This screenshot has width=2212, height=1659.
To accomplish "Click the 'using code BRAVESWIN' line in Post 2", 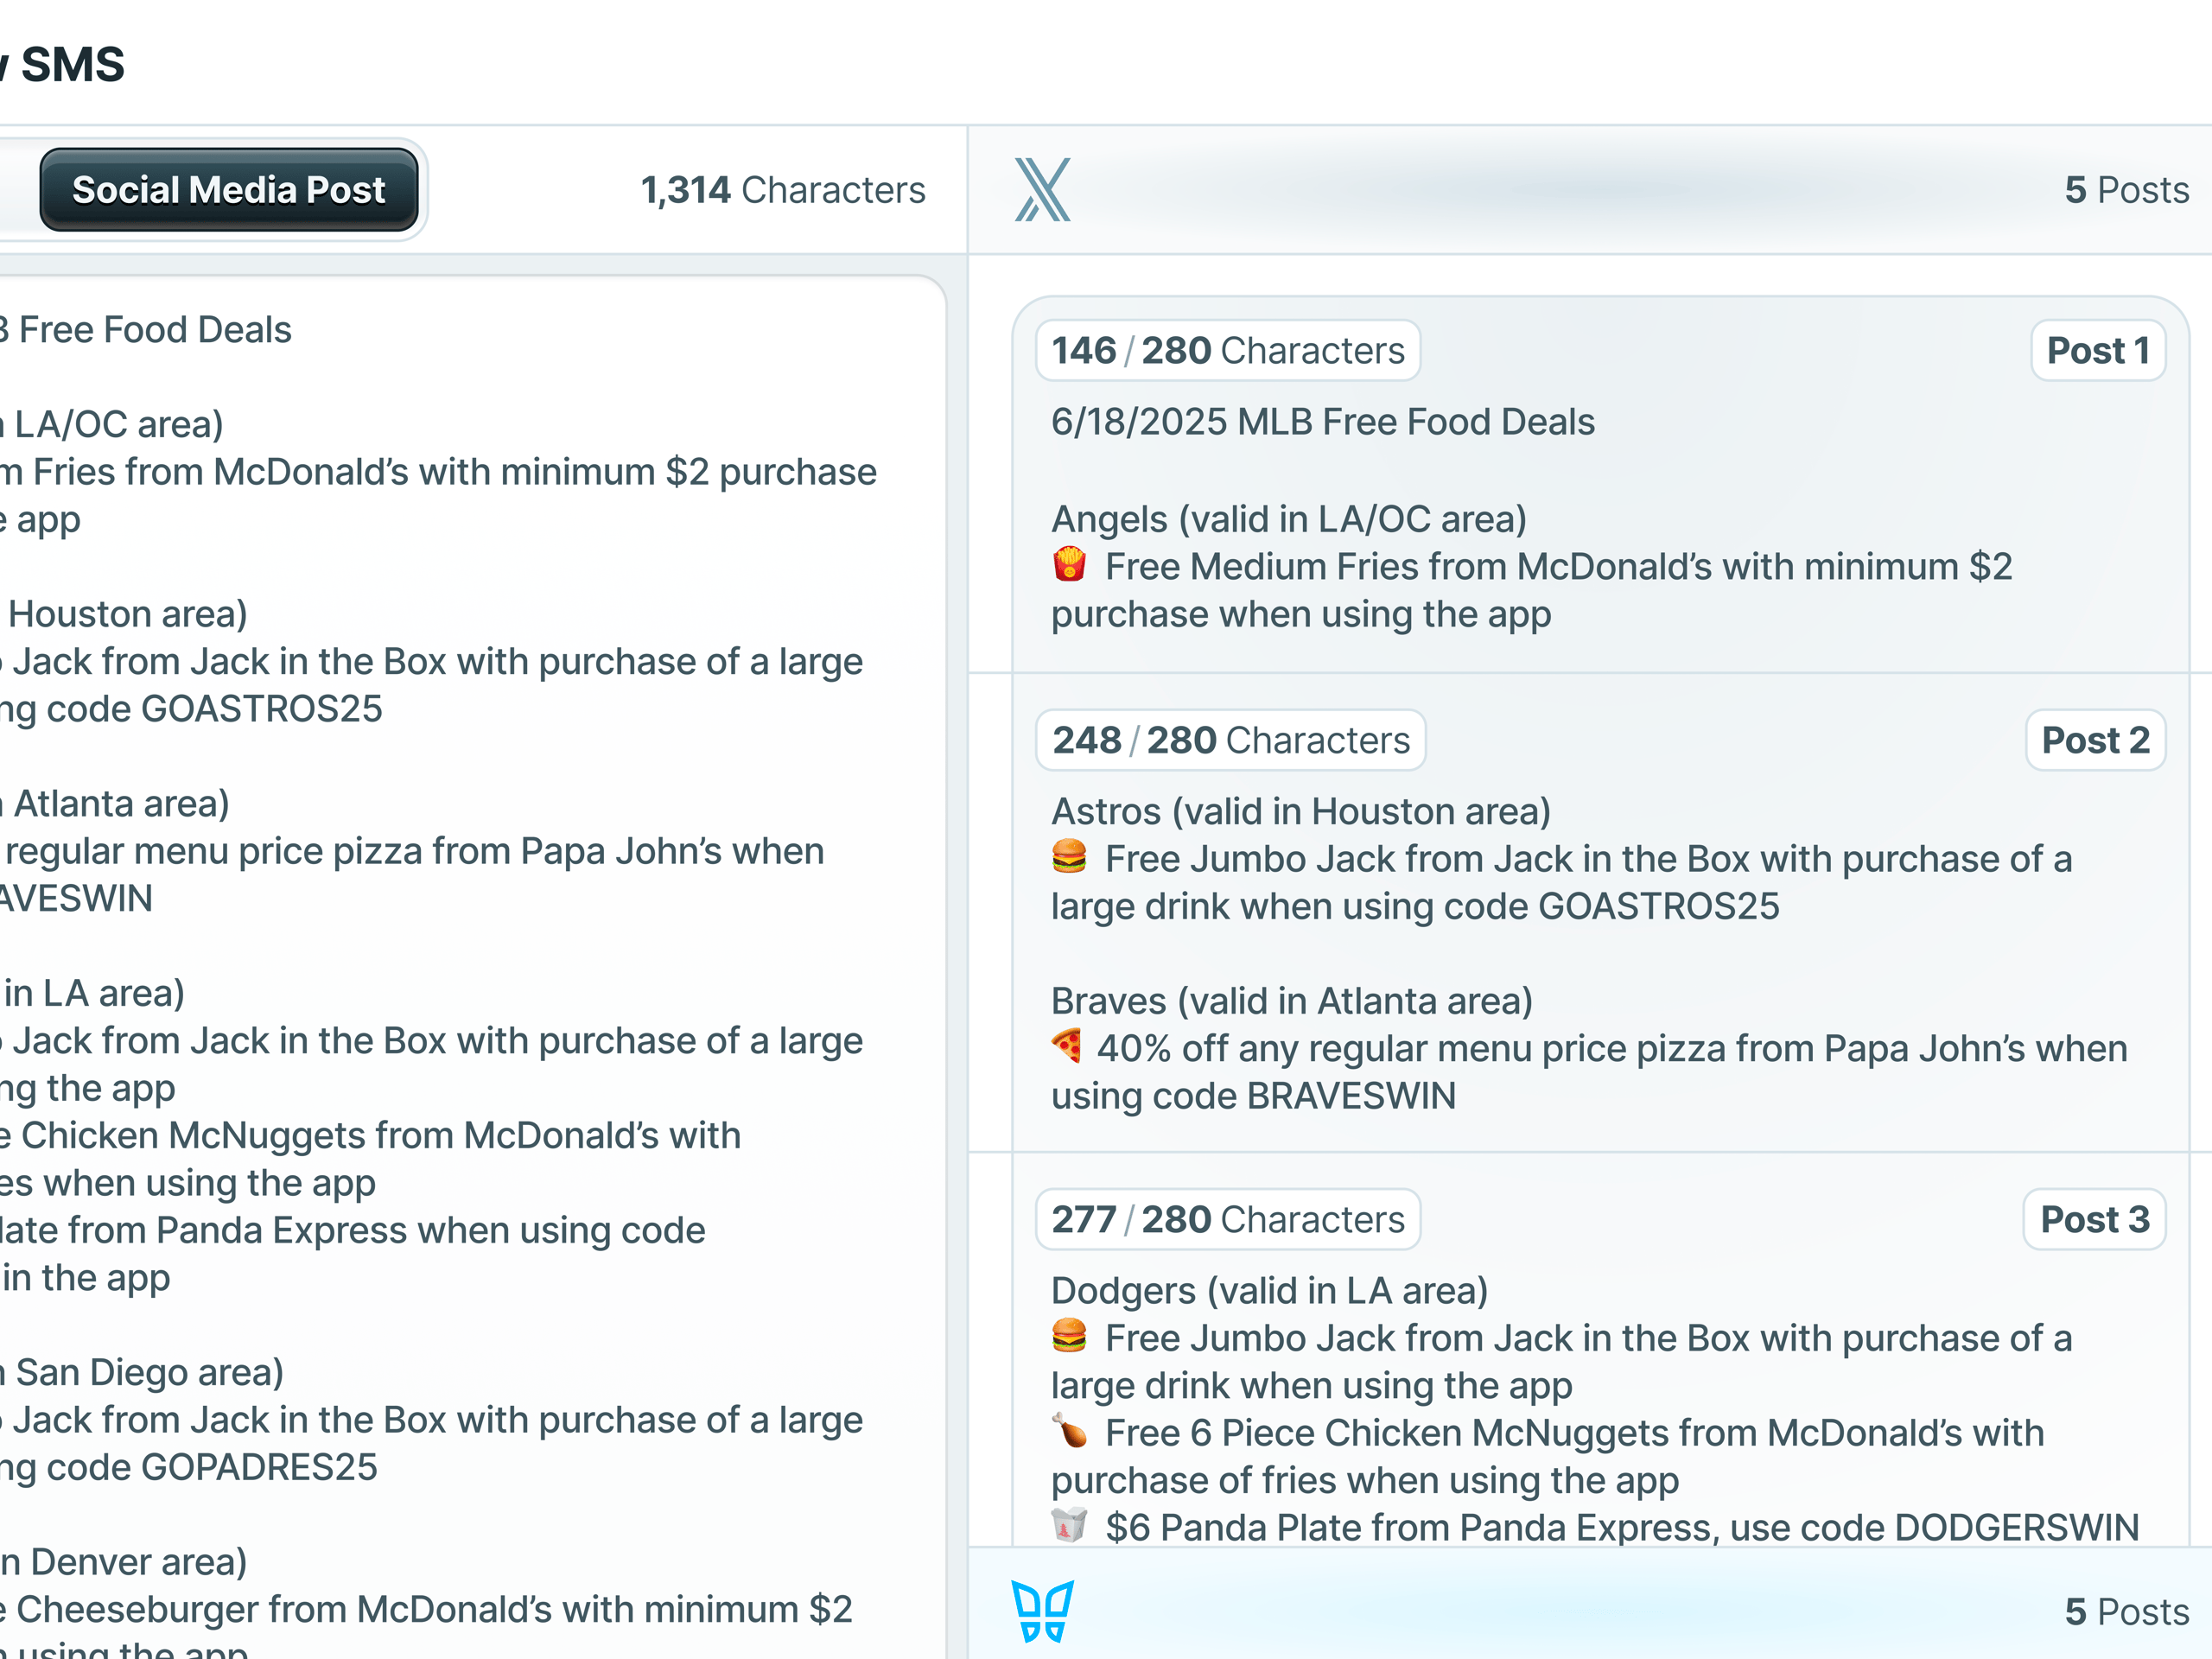I will click(1253, 1096).
